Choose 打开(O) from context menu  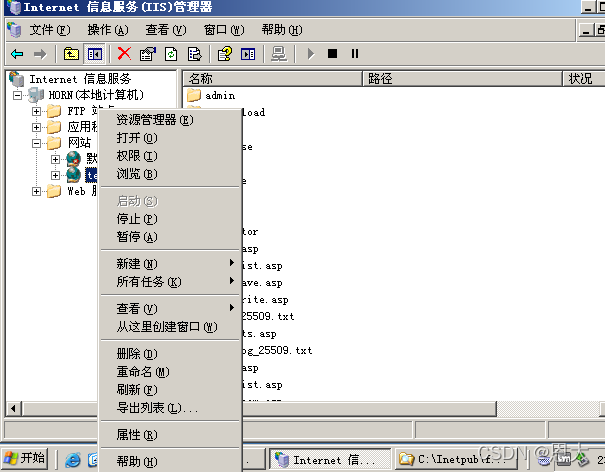click(170, 138)
